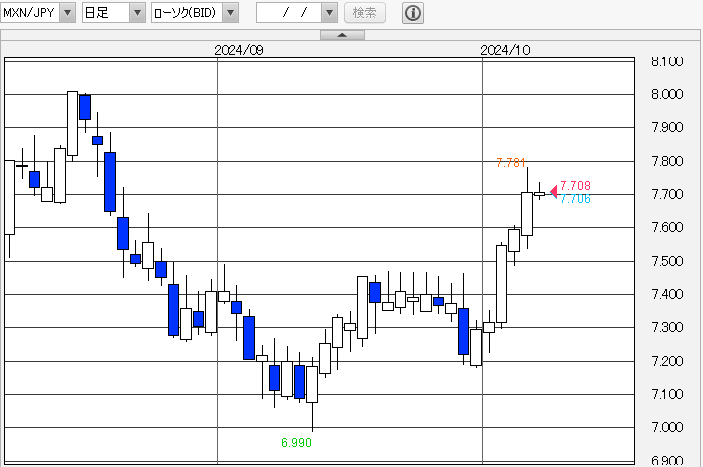Click the 7.500 price axis label
Viewport: 703px width, 467px height.
[x=667, y=261]
